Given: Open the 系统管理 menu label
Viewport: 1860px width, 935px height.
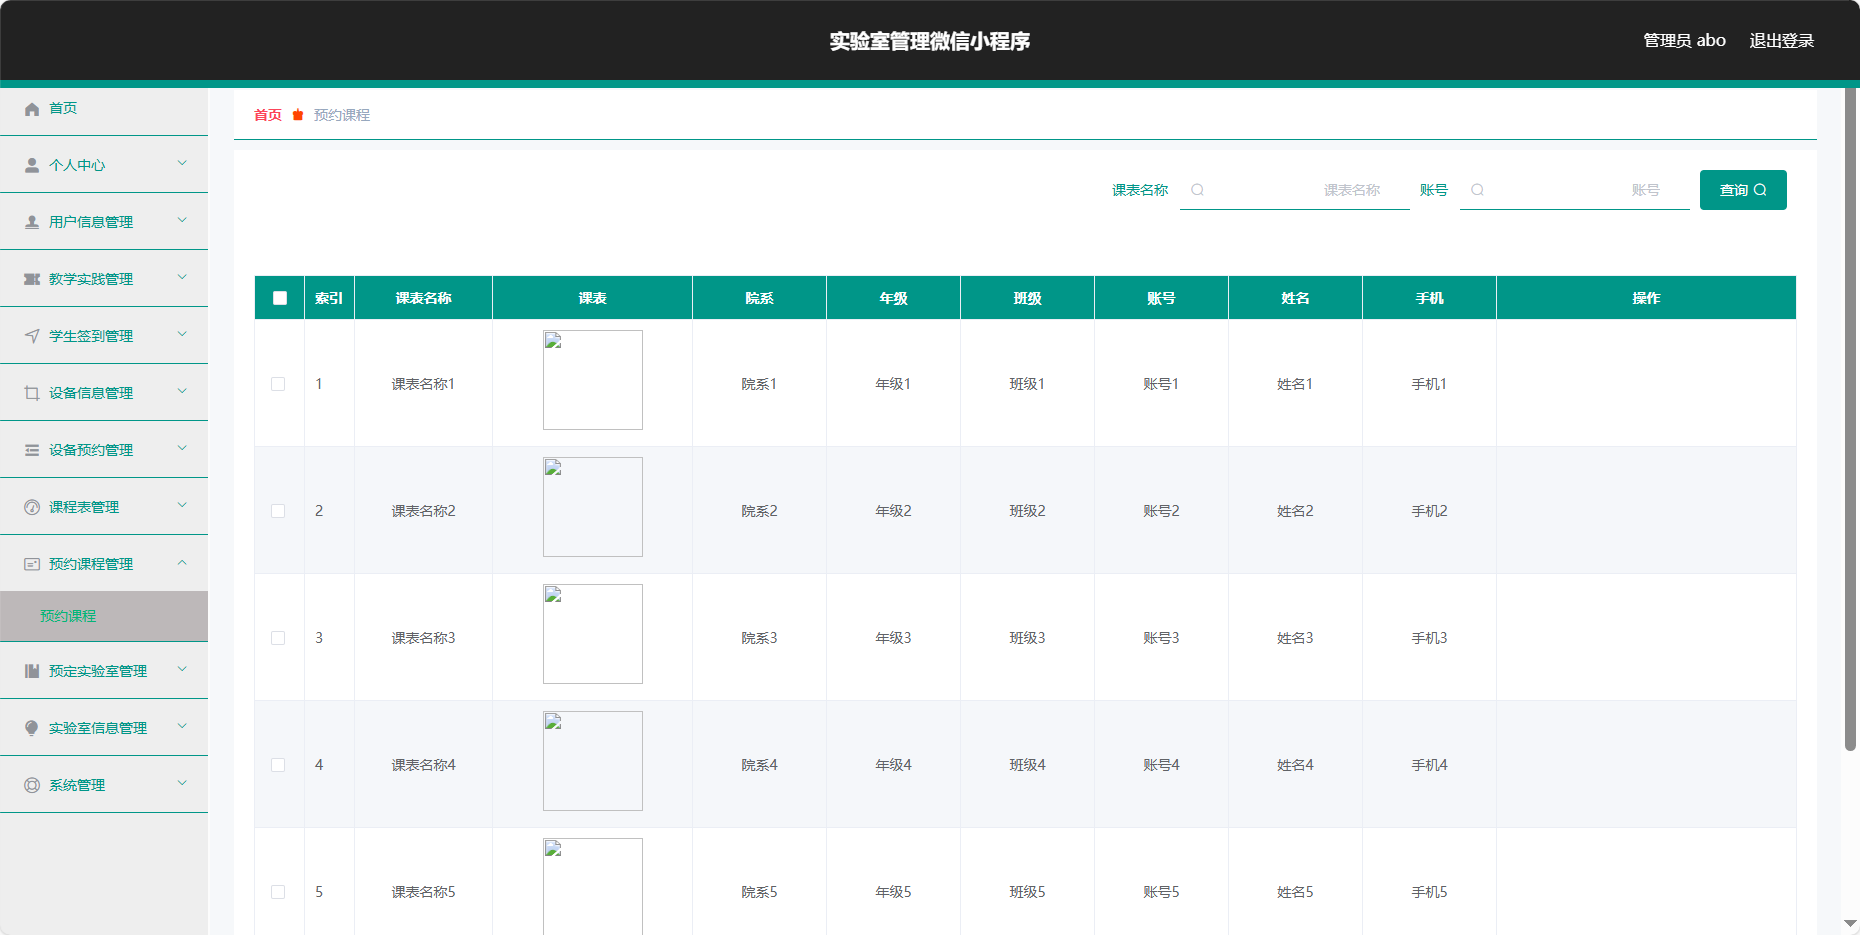Looking at the screenshot, I should pyautogui.click(x=77, y=785).
